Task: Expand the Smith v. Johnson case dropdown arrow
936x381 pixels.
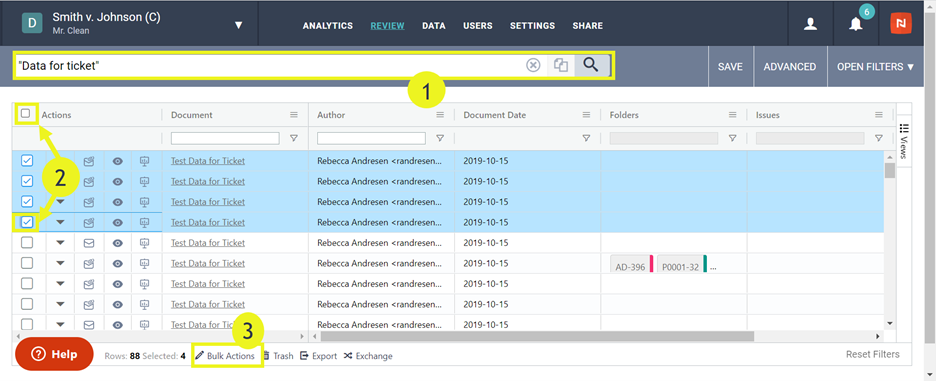Action: (x=238, y=25)
